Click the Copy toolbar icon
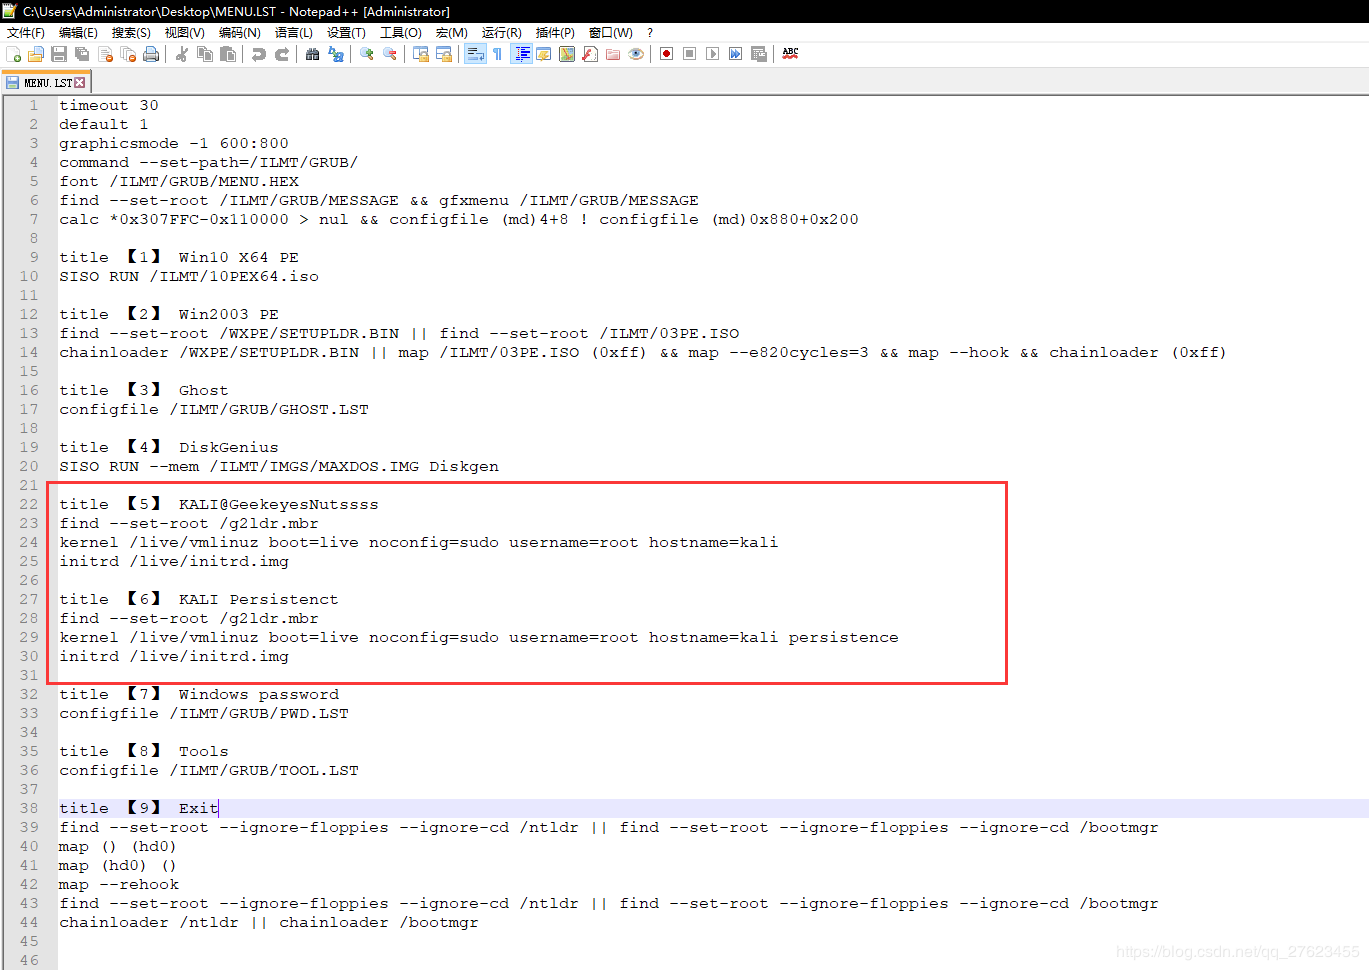 205,54
